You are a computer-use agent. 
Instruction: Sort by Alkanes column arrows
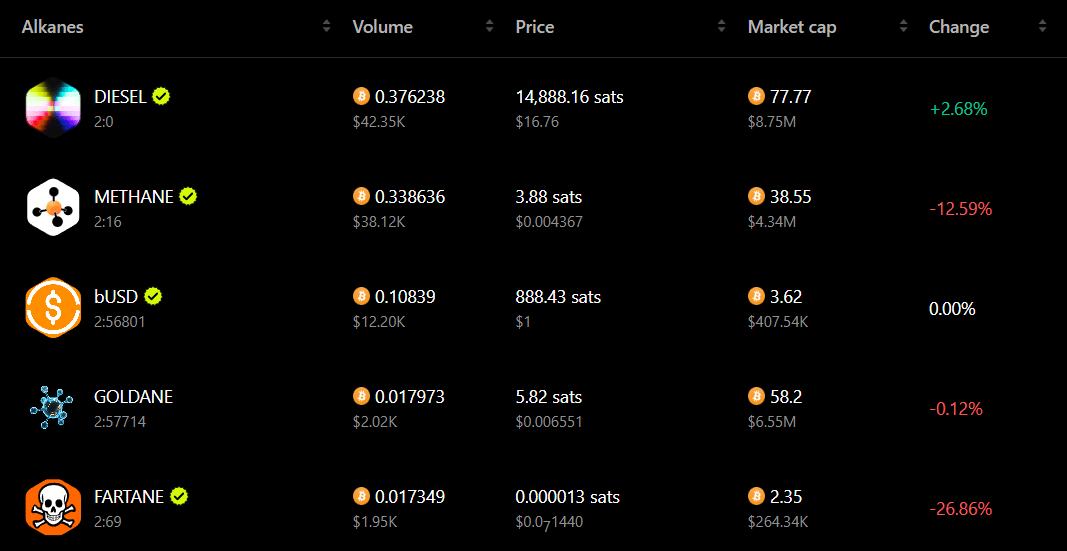327,27
